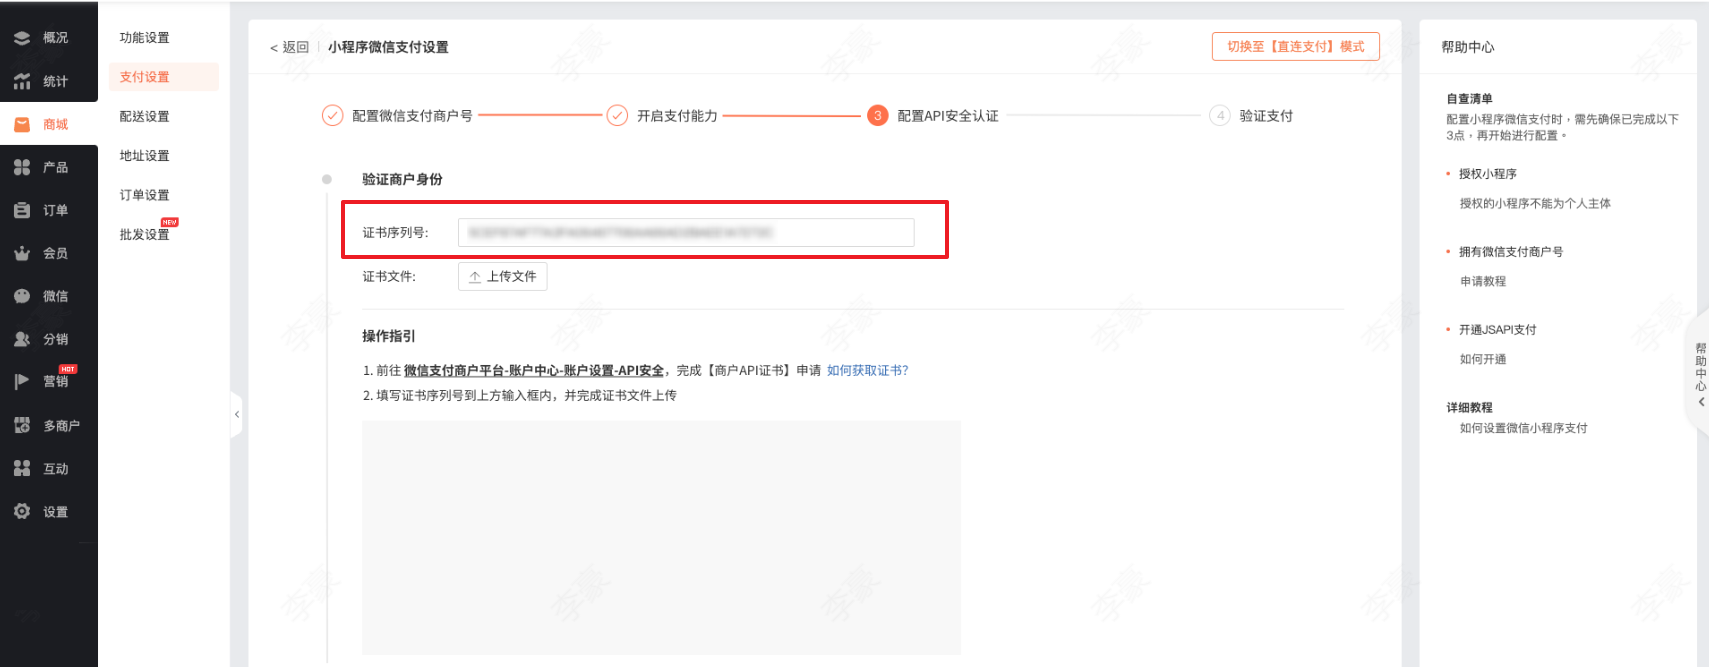
Task: Click 拥有微信支付商户号 checklist item
Action: click(x=1511, y=252)
